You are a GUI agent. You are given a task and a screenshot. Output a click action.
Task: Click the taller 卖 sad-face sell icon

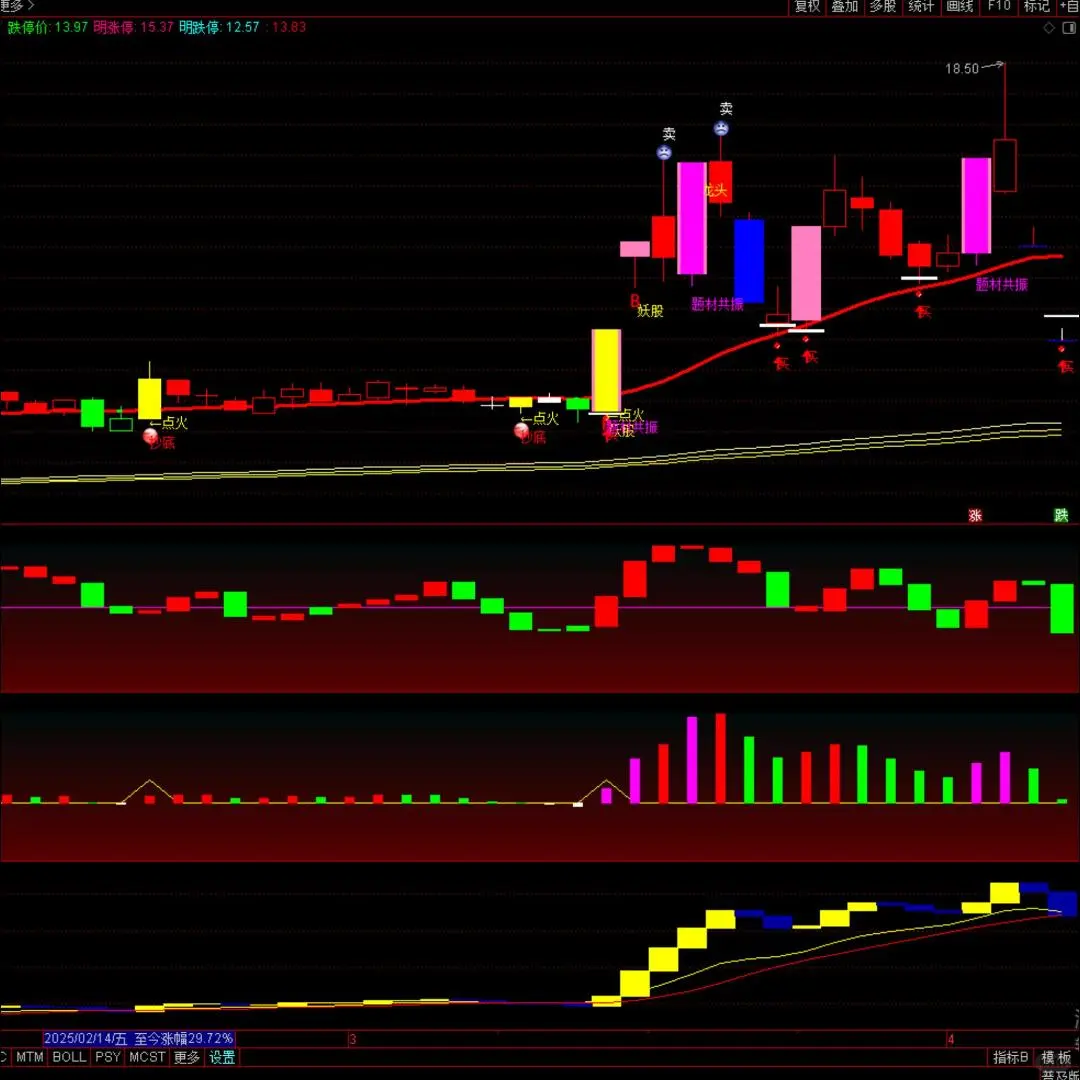[x=721, y=128]
